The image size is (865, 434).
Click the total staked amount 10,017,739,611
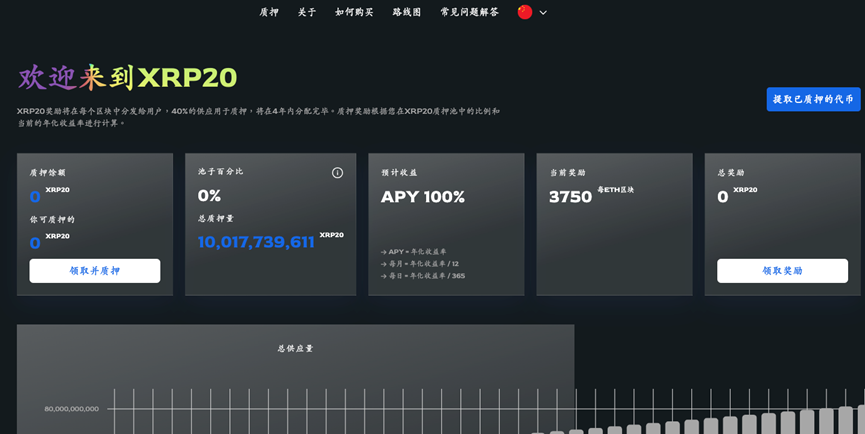(x=256, y=242)
